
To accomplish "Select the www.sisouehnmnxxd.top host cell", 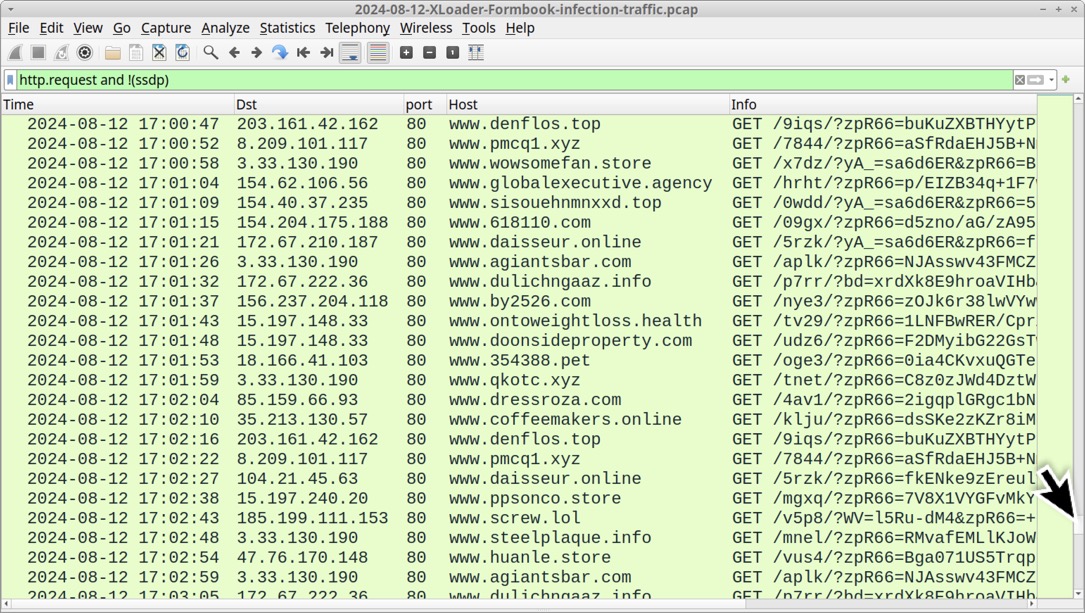I will [x=555, y=203].
